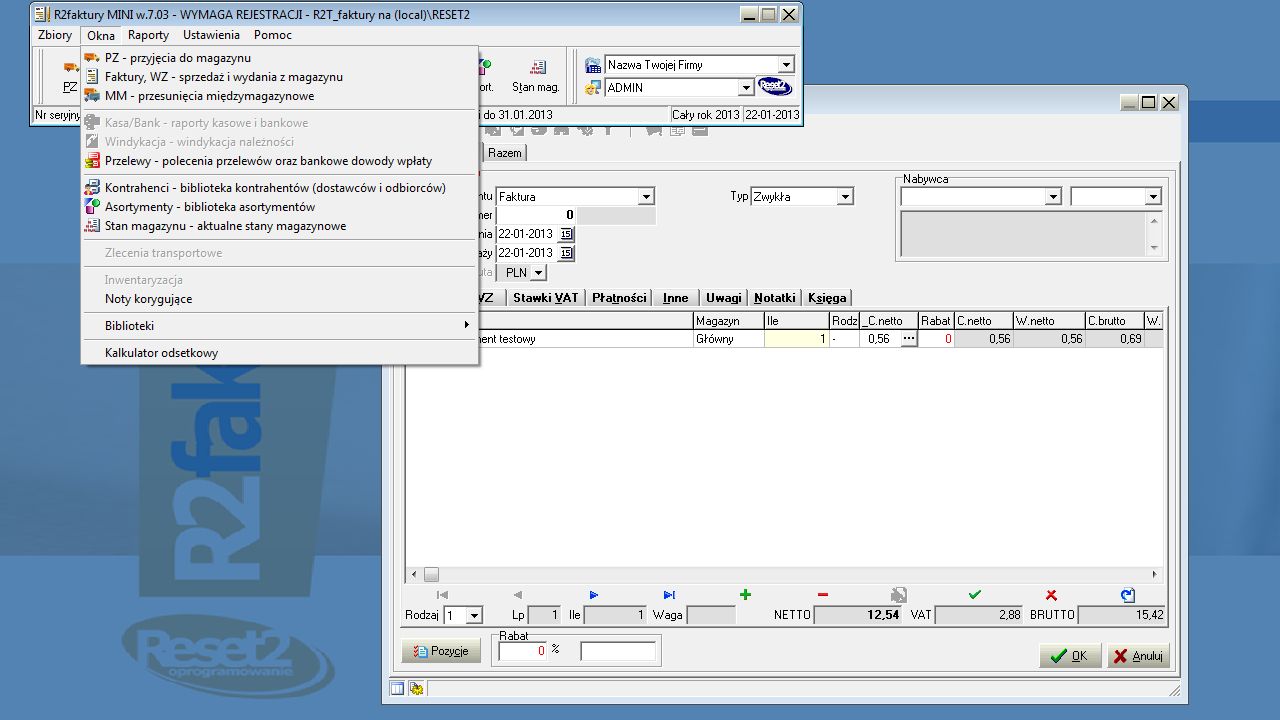Screen dimensions: 1280x720
Task: Click the Reset2 logo button
Action: 775,87
